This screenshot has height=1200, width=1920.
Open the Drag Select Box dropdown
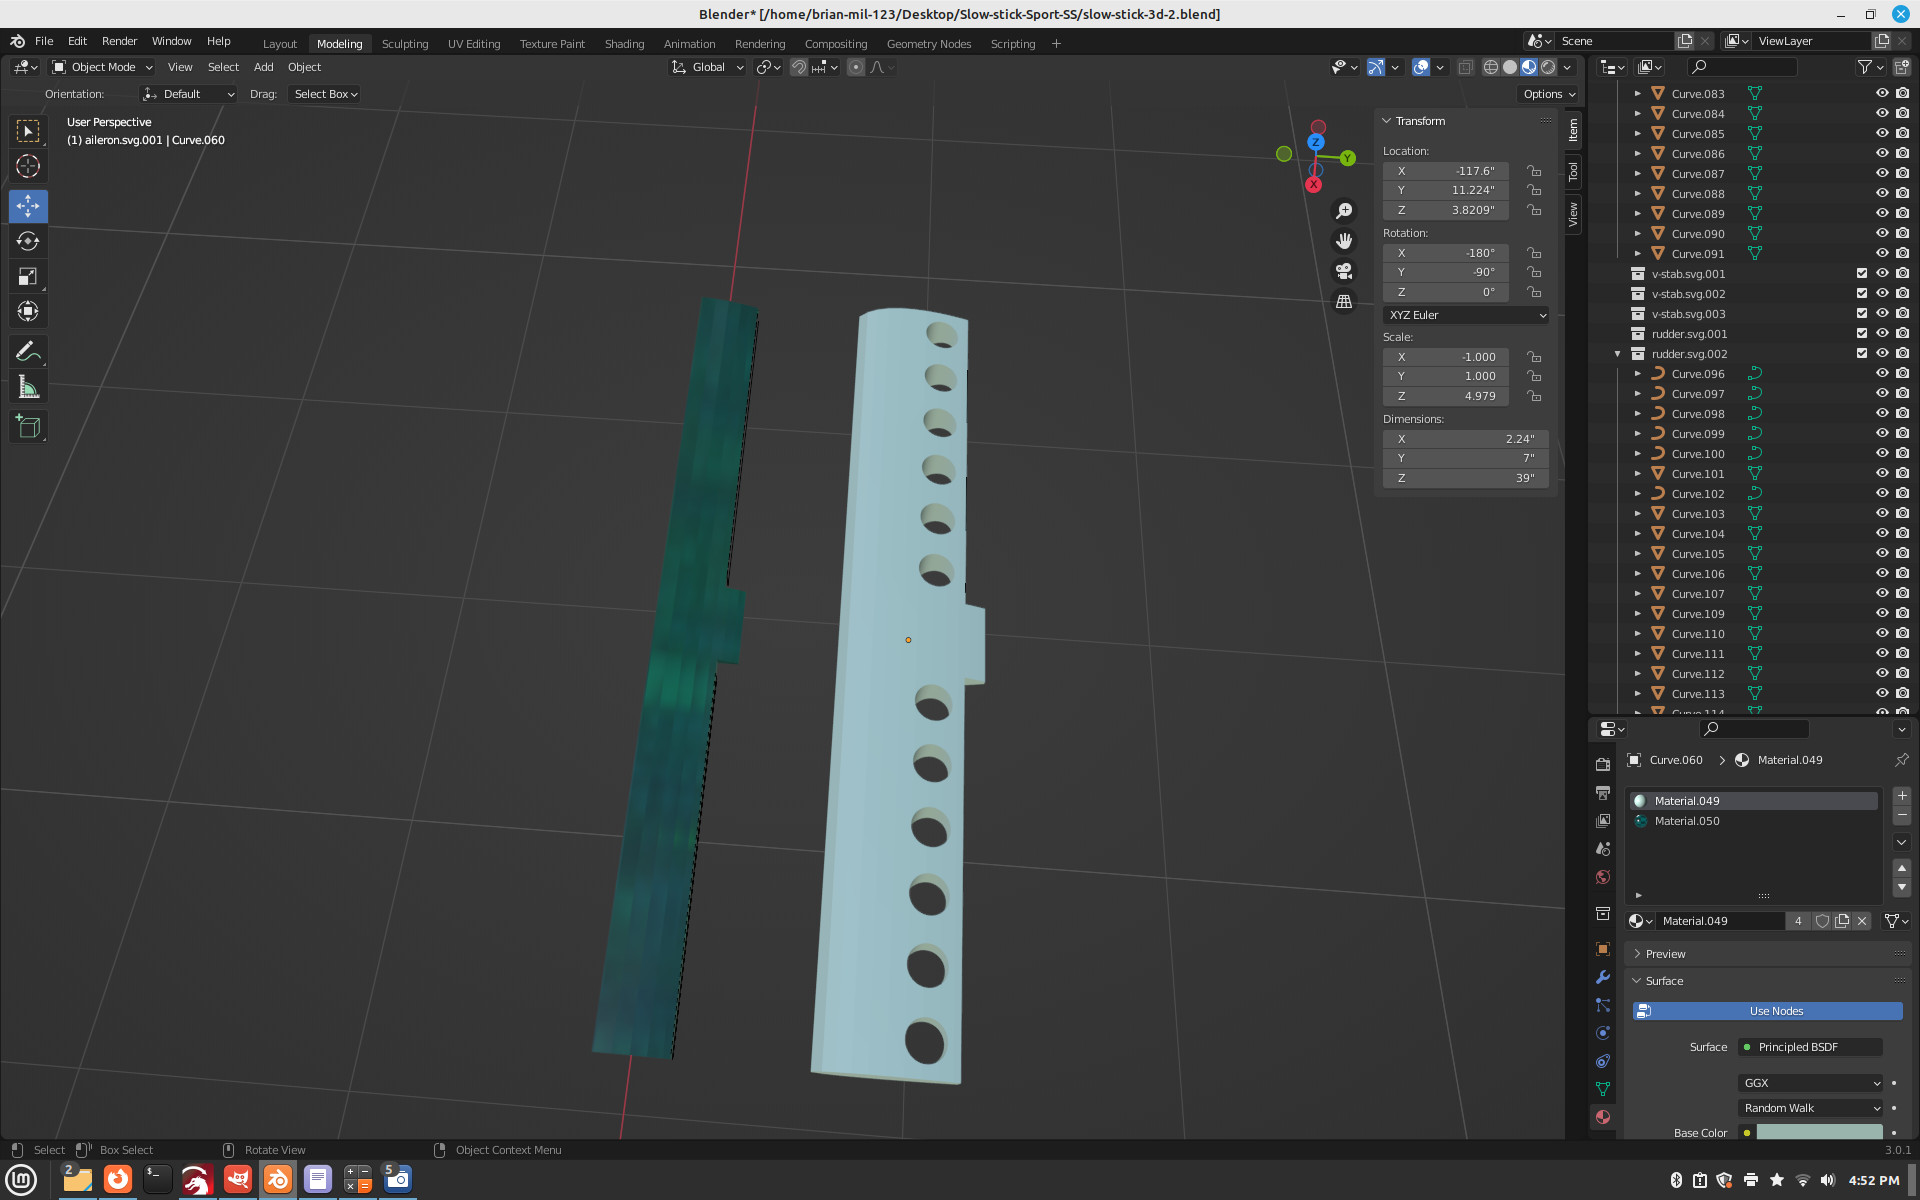coord(325,94)
